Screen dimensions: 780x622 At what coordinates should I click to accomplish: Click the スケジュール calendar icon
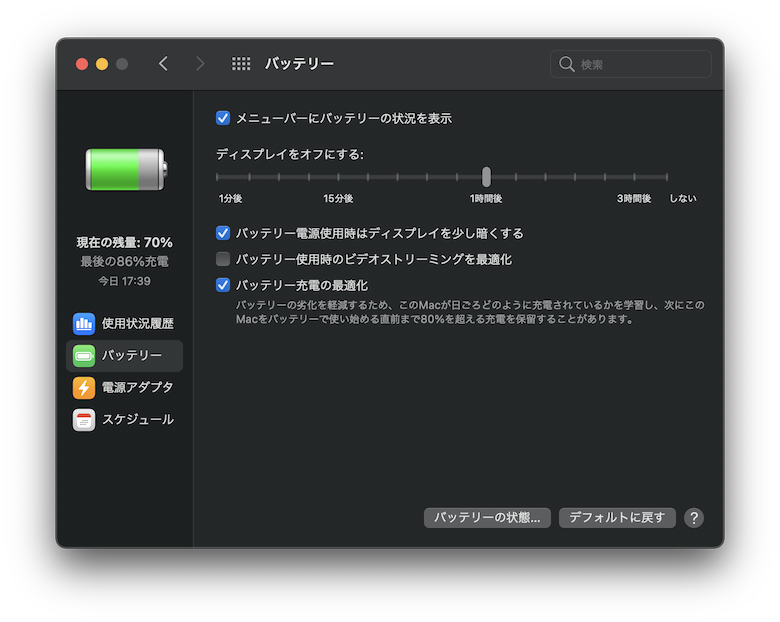pos(84,420)
